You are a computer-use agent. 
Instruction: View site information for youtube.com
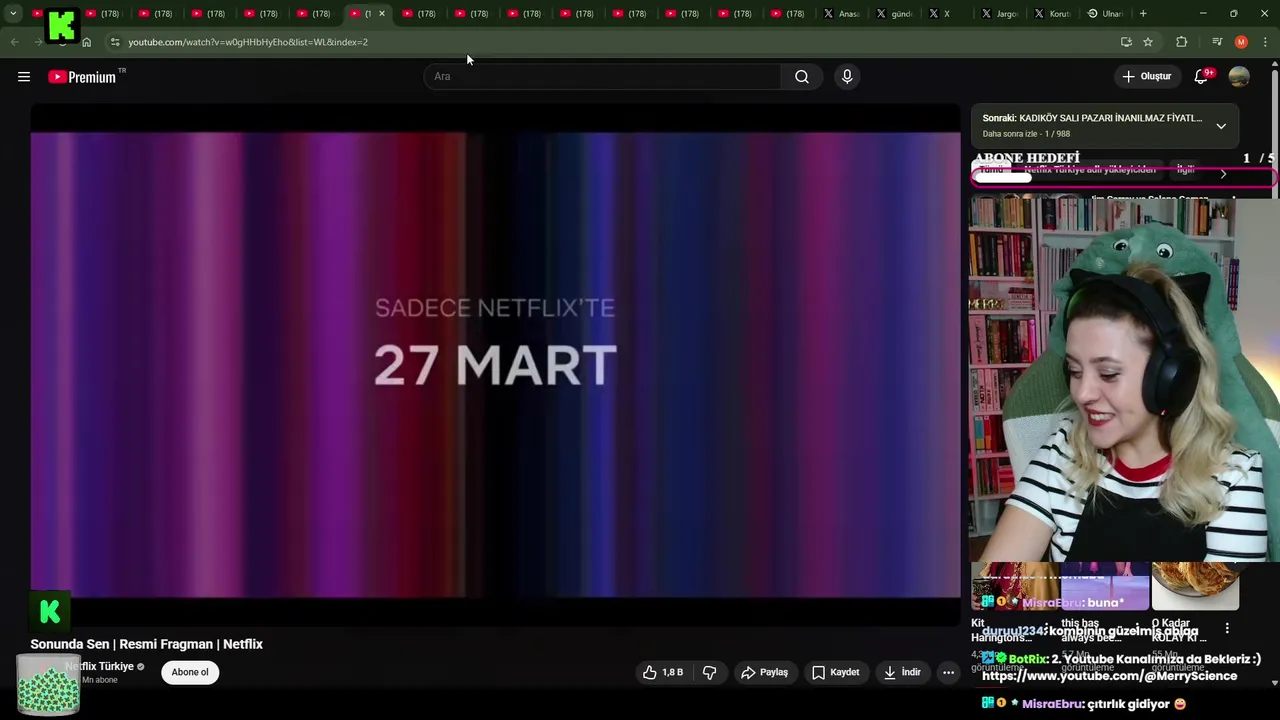pyautogui.click(x=115, y=42)
